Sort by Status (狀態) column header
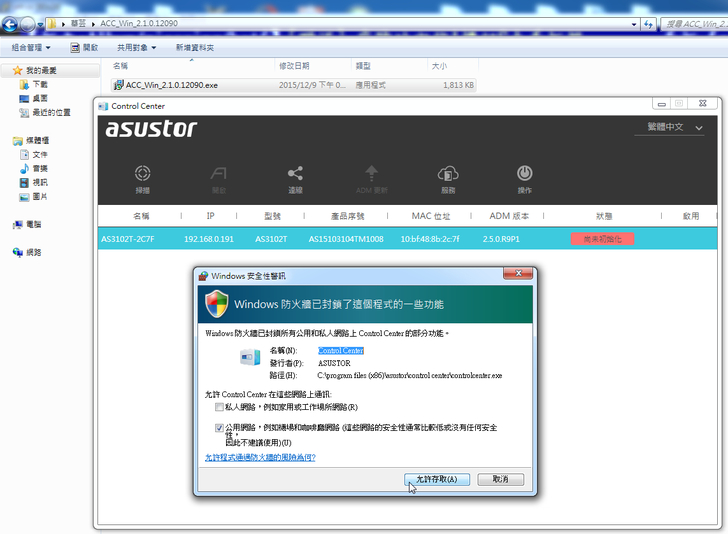Screen dimensions: 728x534 pyautogui.click(x=604, y=216)
